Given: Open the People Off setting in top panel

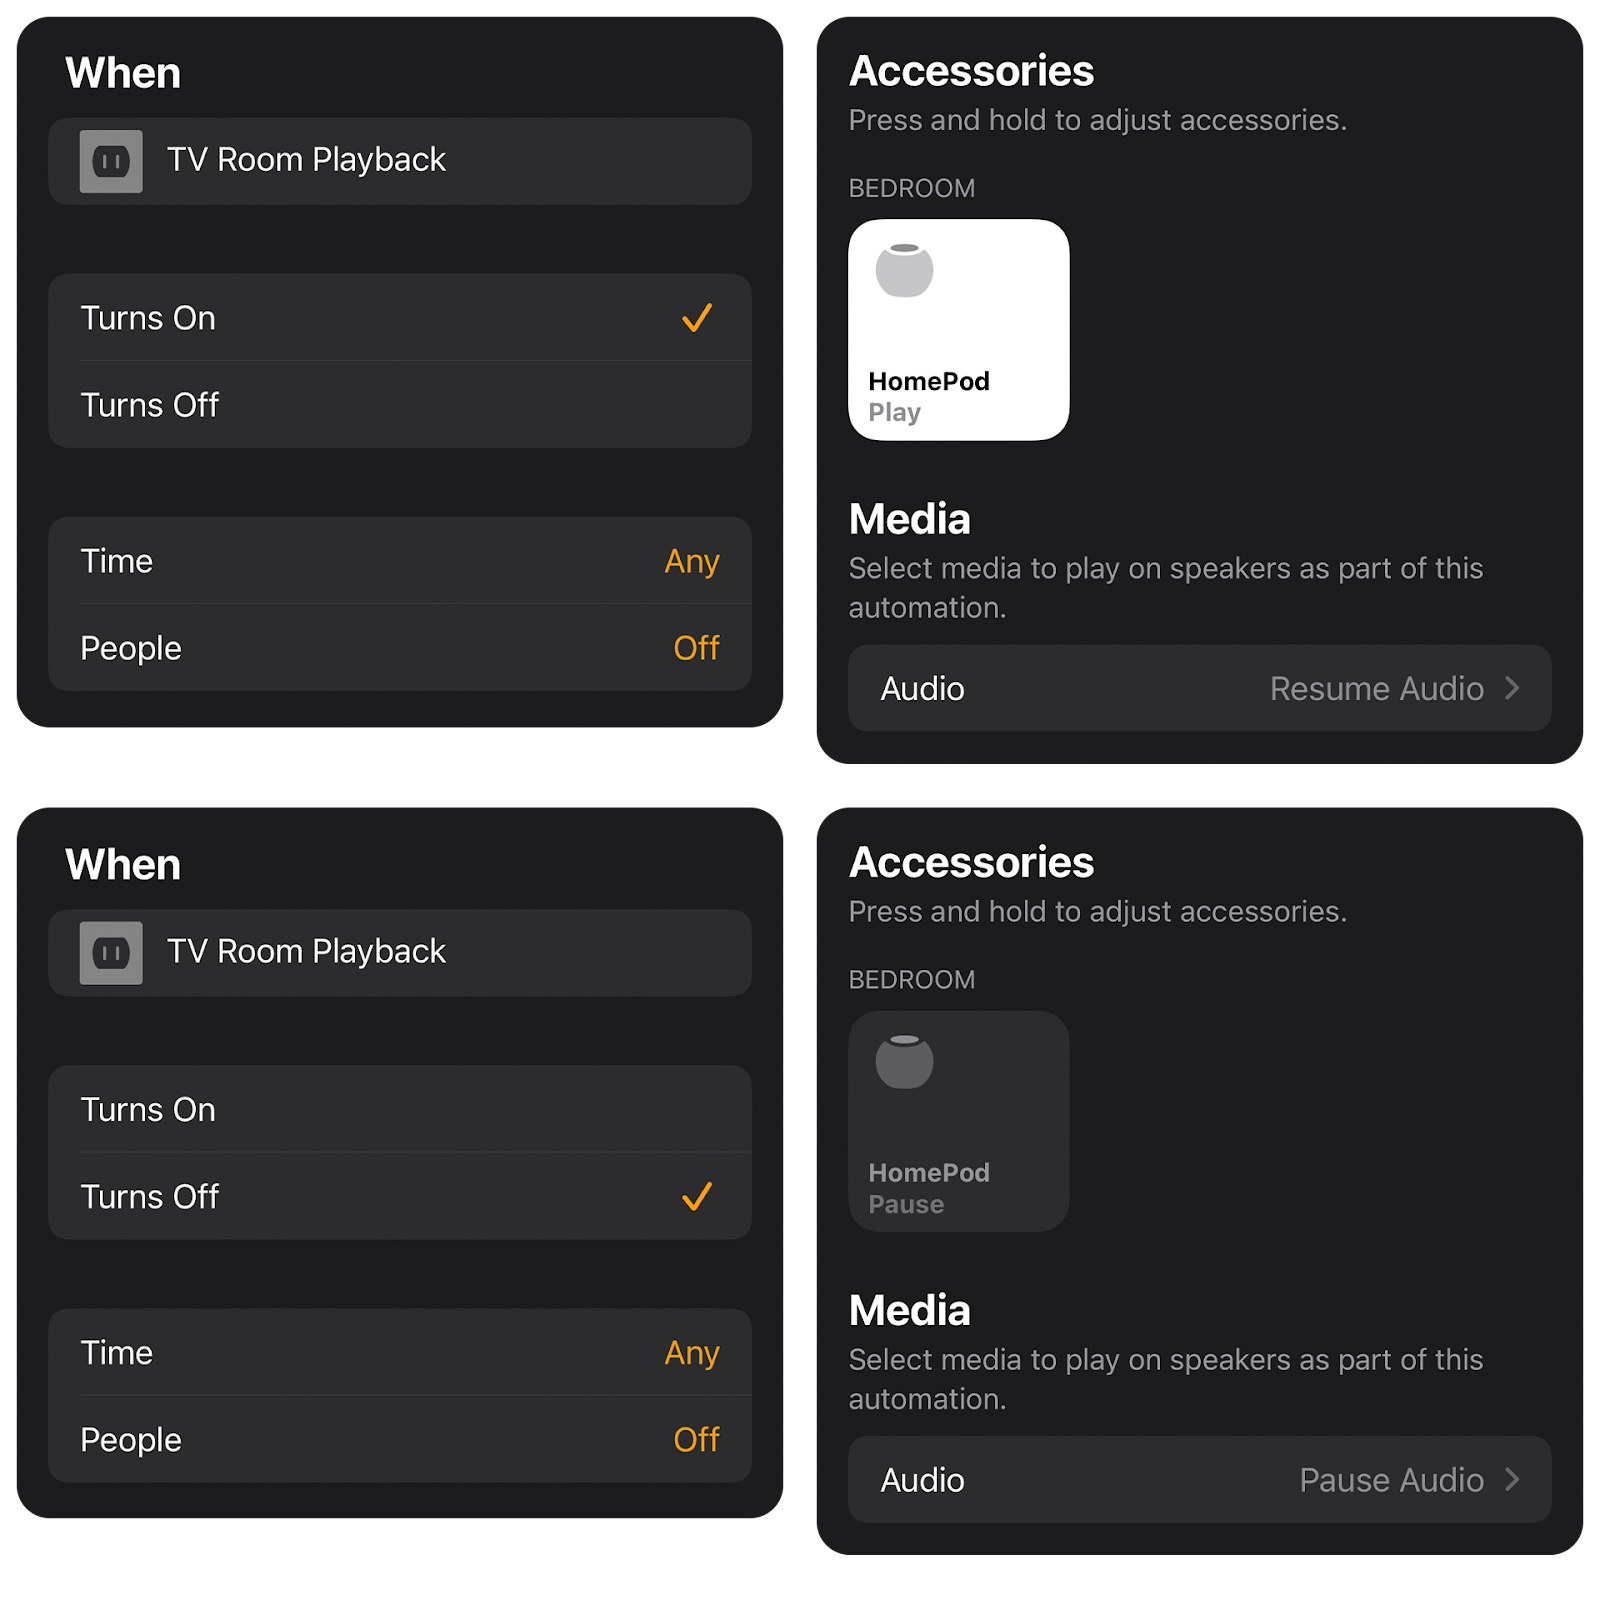Looking at the screenshot, I should click(400, 647).
